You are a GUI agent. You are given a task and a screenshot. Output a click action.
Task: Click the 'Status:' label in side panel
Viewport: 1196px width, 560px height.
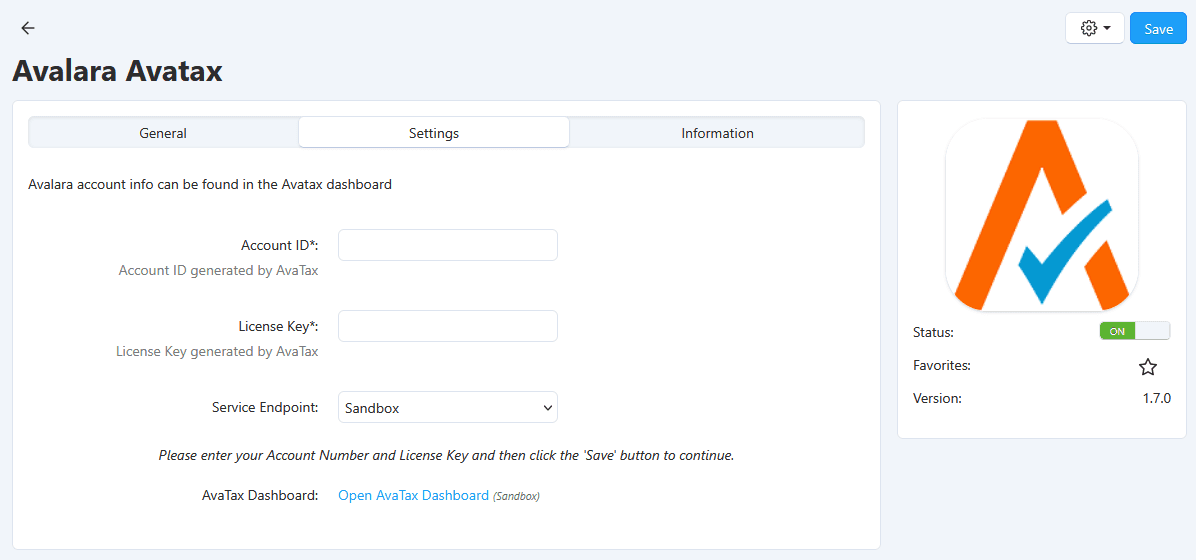coord(933,333)
